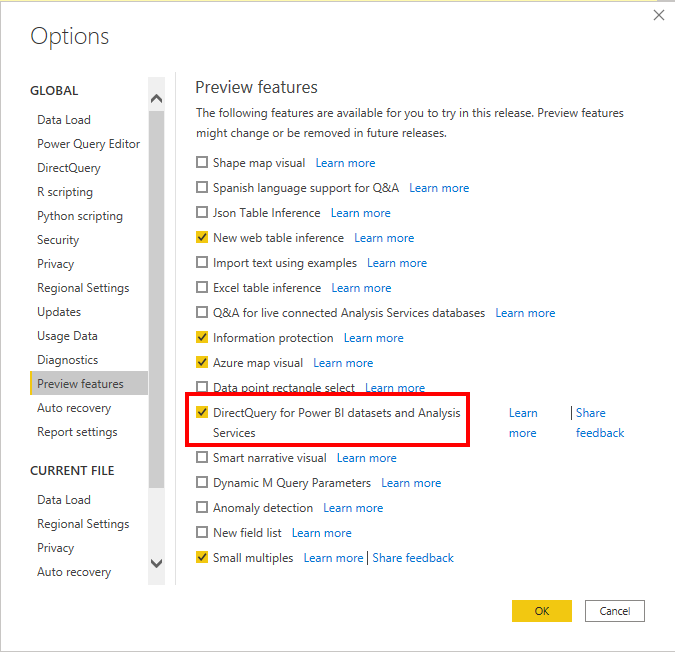Open Learn more for Information protection
The width and height of the screenshot is (675, 652).
pyautogui.click(x=374, y=338)
